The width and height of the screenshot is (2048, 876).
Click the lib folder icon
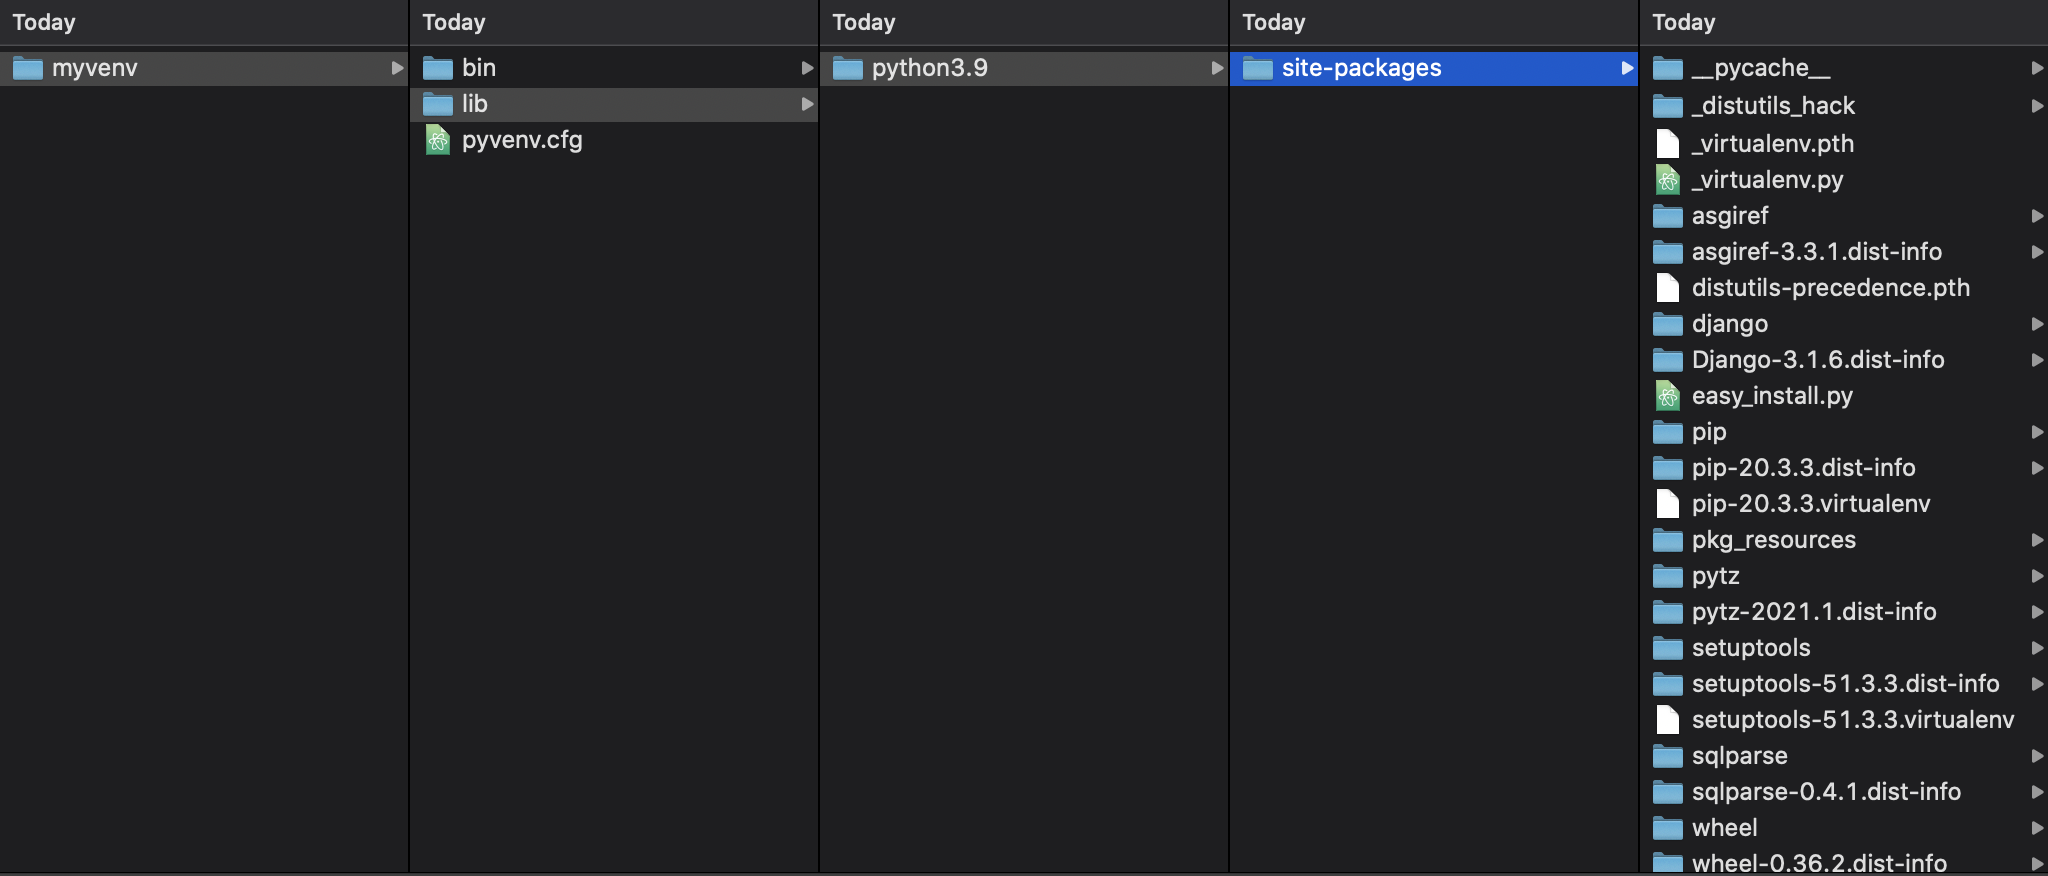438,104
